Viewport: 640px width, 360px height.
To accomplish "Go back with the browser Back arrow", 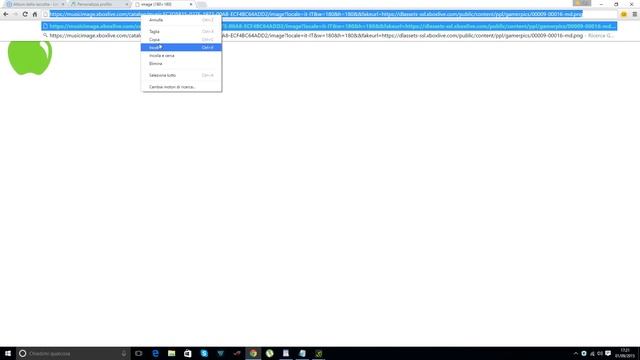I will 6,14.
